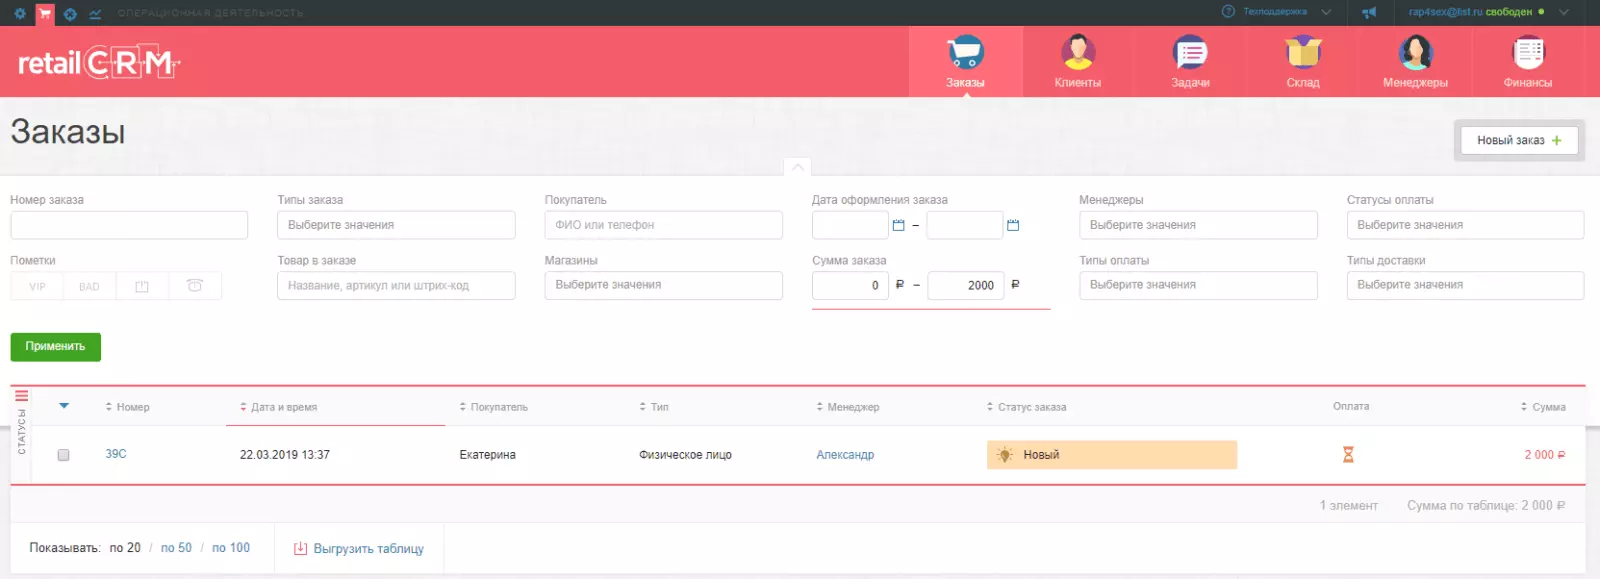Sort table by Номер column
The height and width of the screenshot is (579, 1600).
127,407
